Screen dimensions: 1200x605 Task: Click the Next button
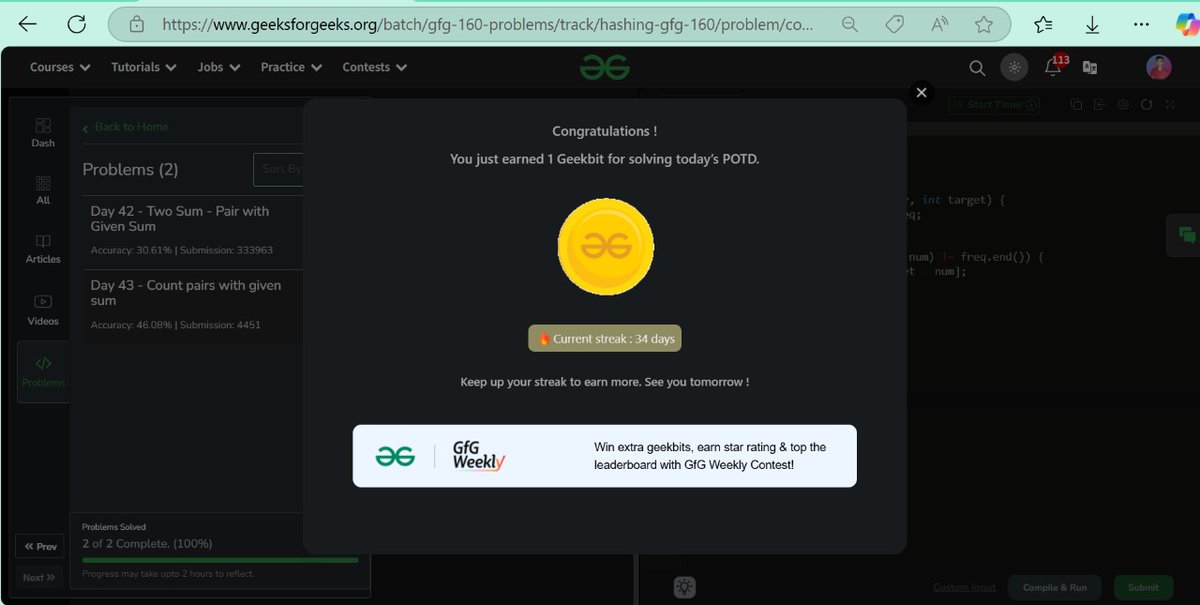pyautogui.click(x=40, y=577)
